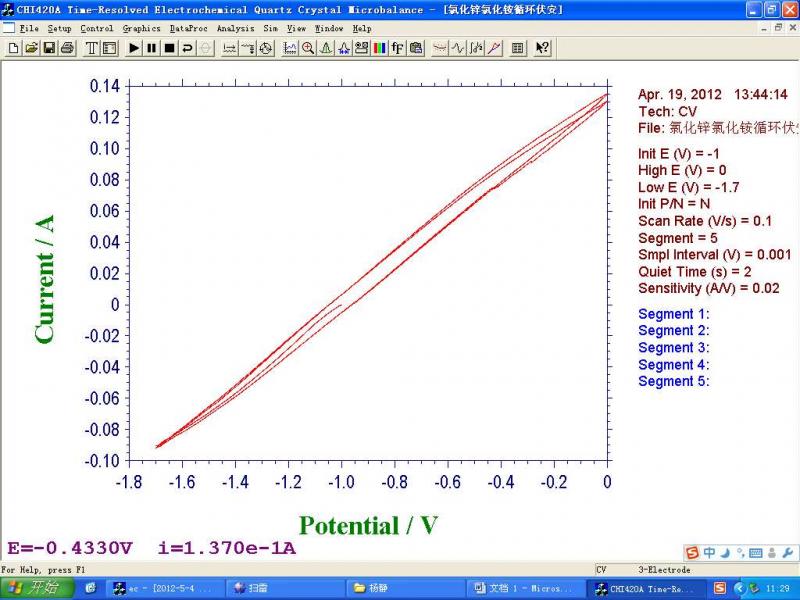
Task: Click '3-Electrode' in the status bar
Action: click(664, 569)
